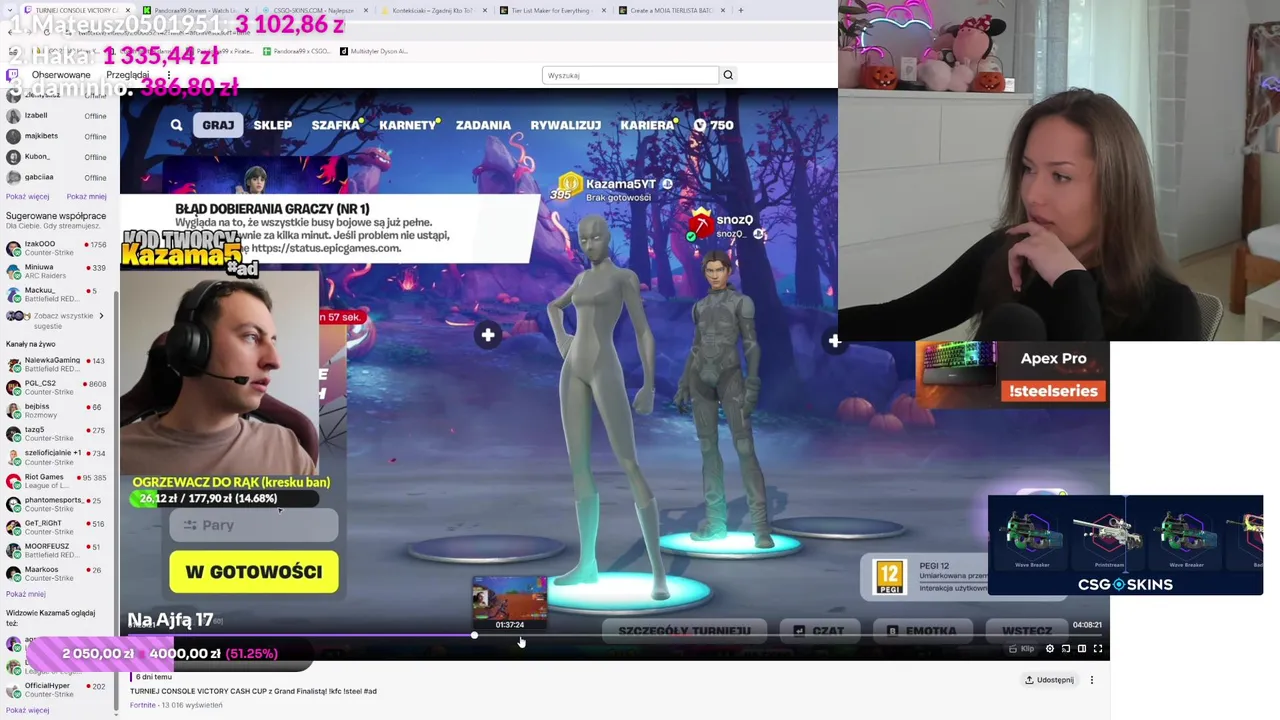The image size is (1280, 720).
Task: Open new browser tab with plus icon
Action: click(x=740, y=10)
